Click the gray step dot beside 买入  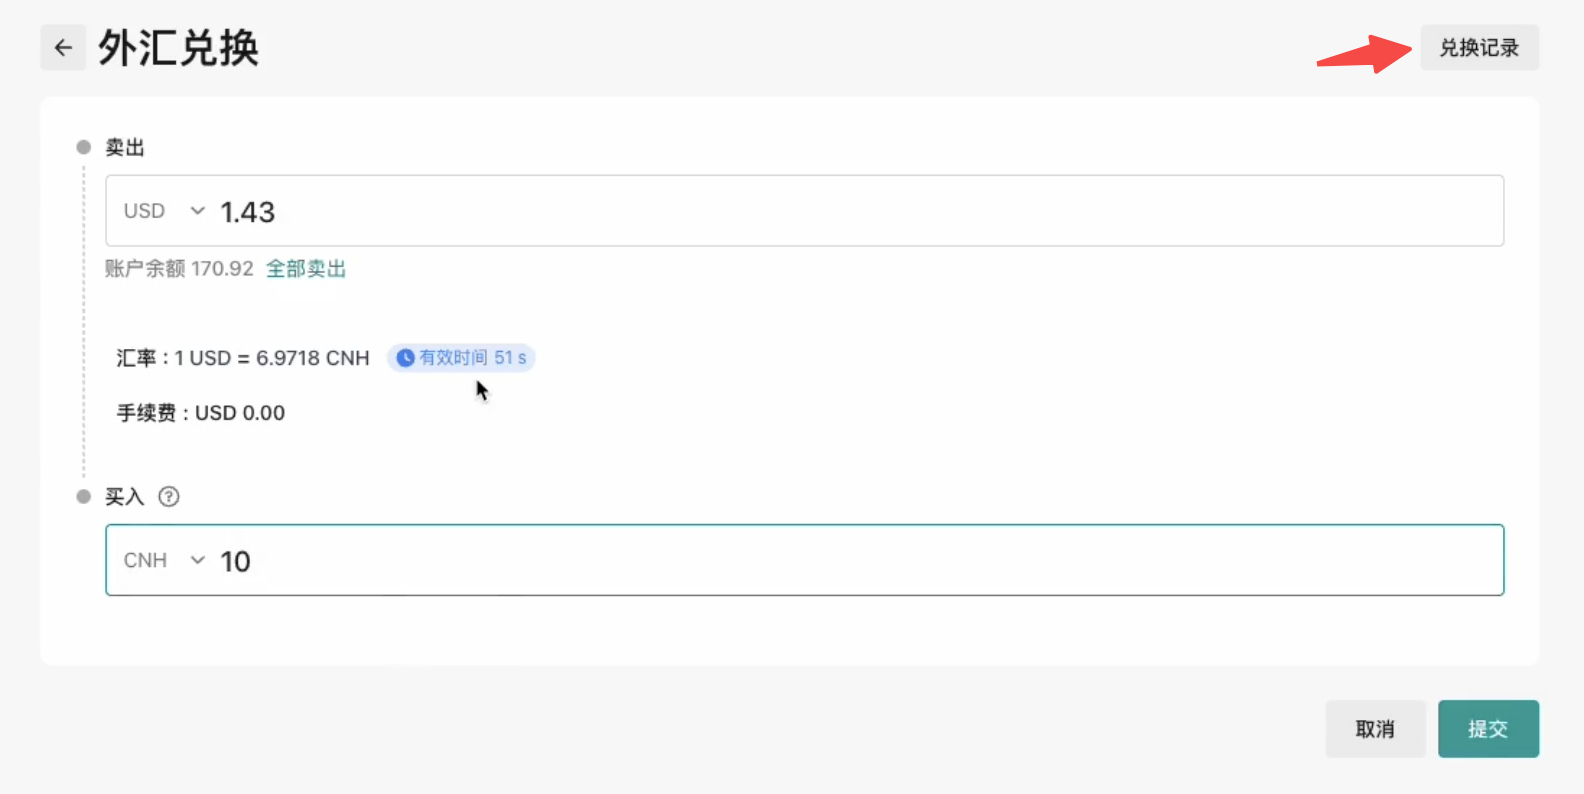pos(84,497)
